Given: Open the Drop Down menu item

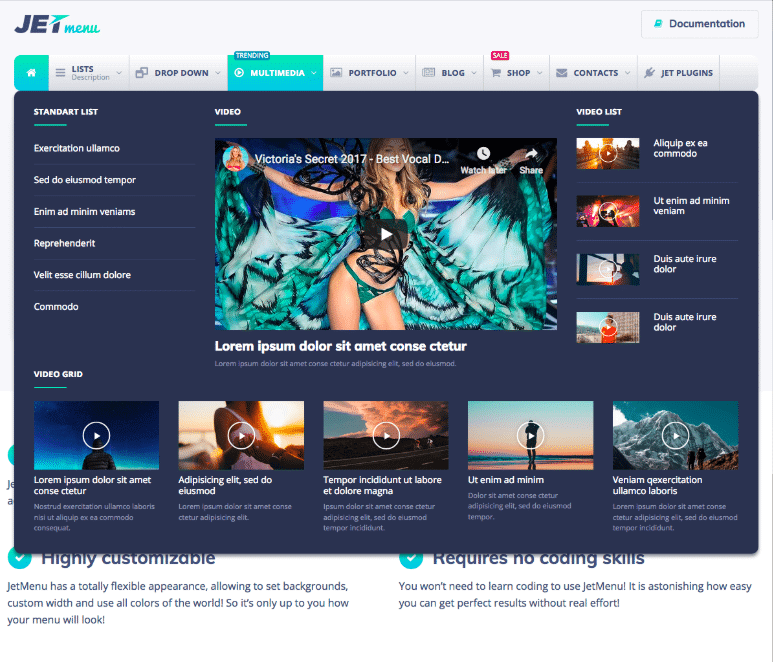Looking at the screenshot, I should pyautogui.click(x=178, y=73).
